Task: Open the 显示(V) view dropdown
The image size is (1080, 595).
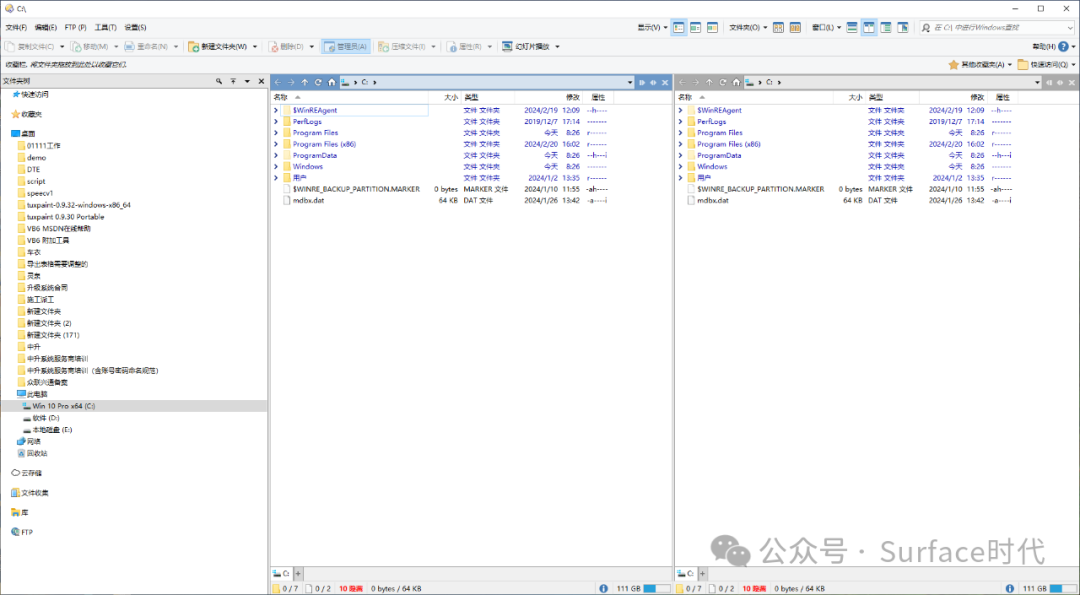Action: [652, 27]
